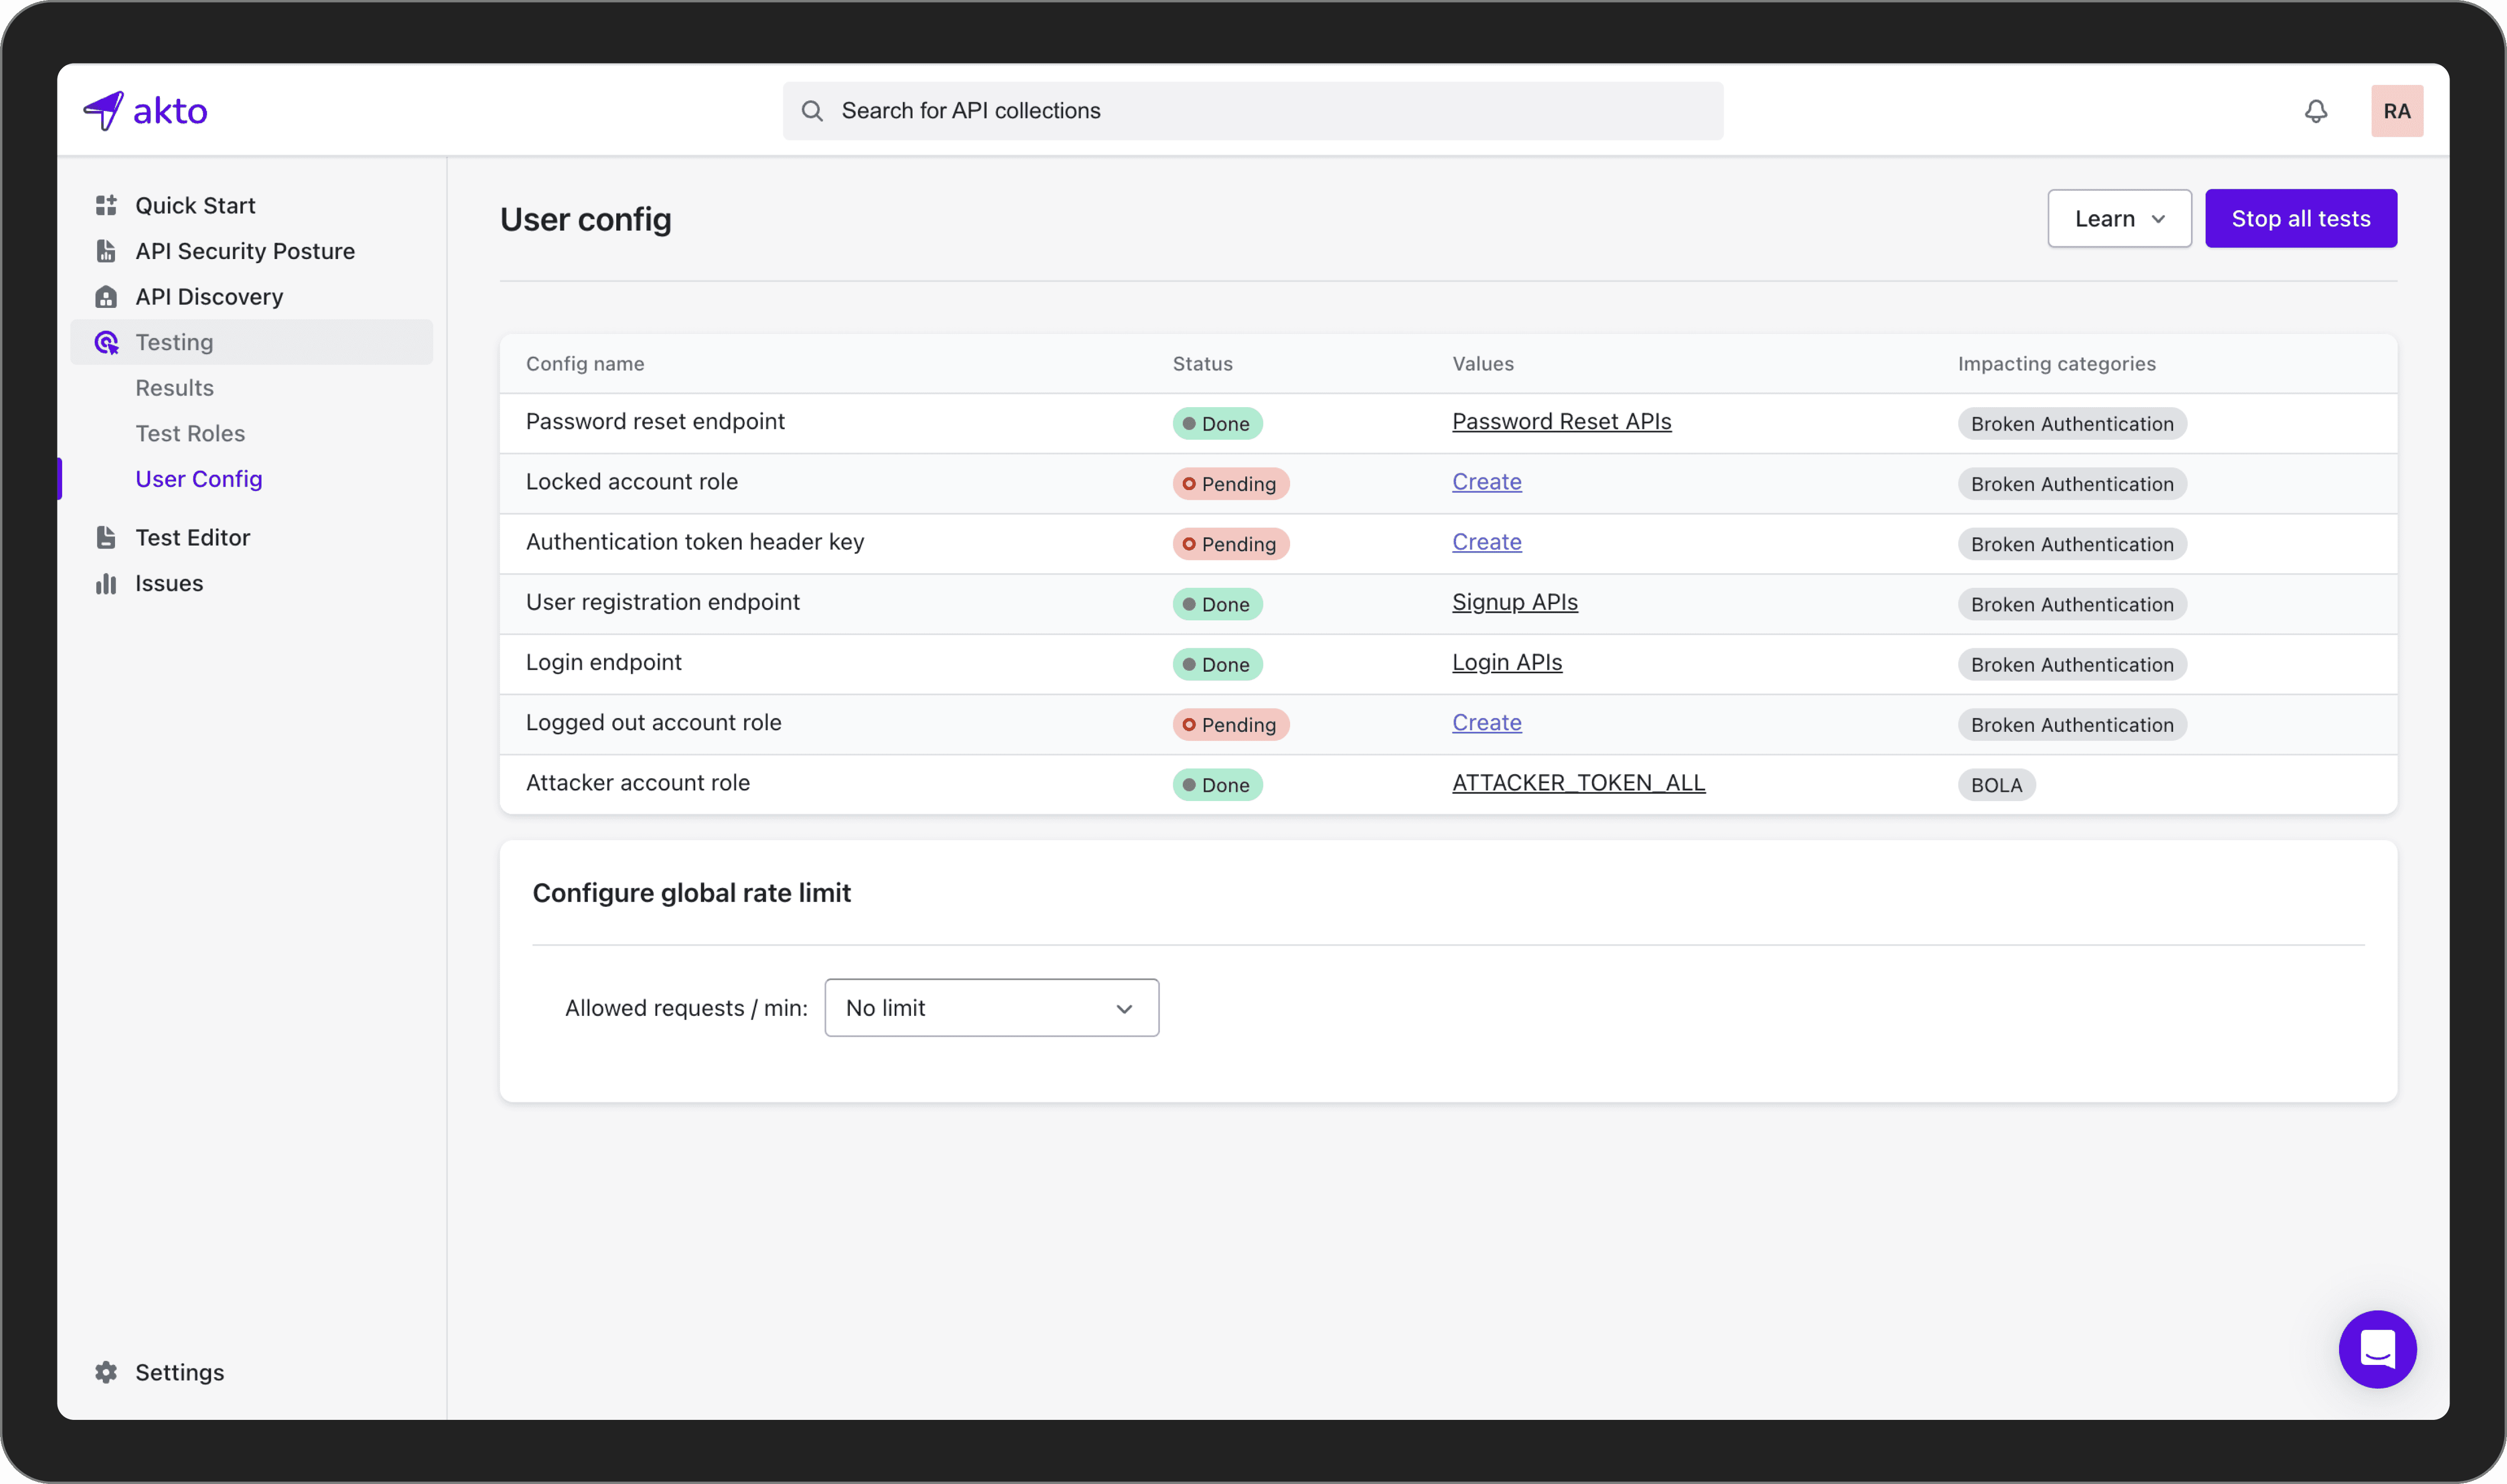
Task: Open Quick Start section
Action: [196, 203]
